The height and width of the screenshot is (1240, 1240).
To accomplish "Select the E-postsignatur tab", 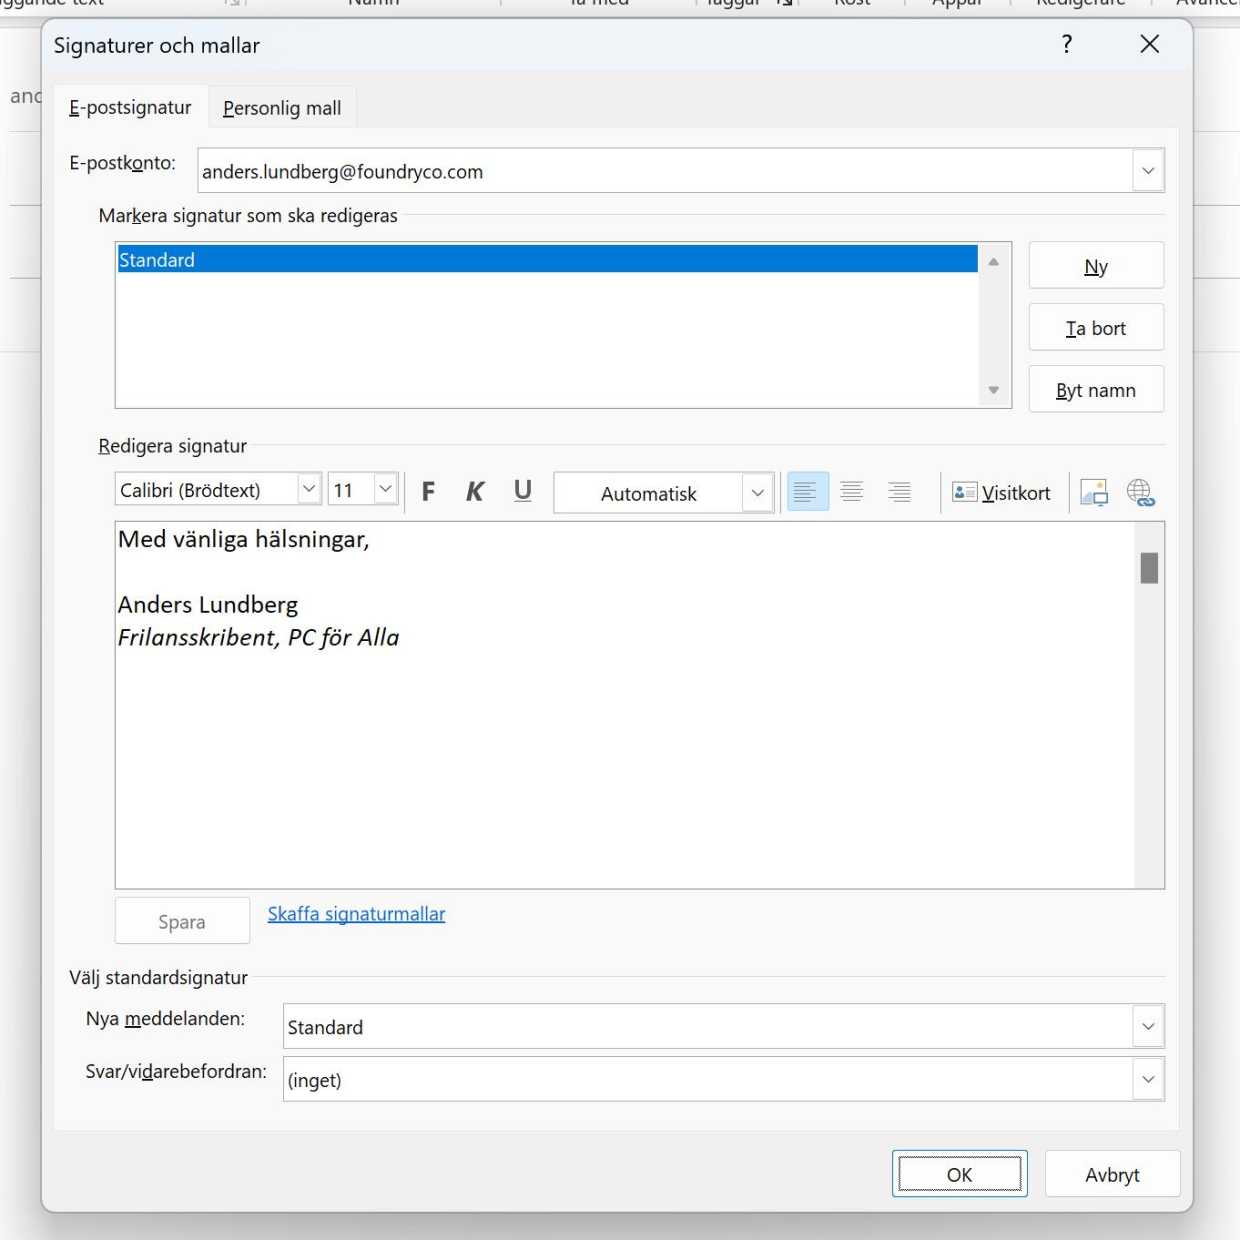I will tap(130, 107).
